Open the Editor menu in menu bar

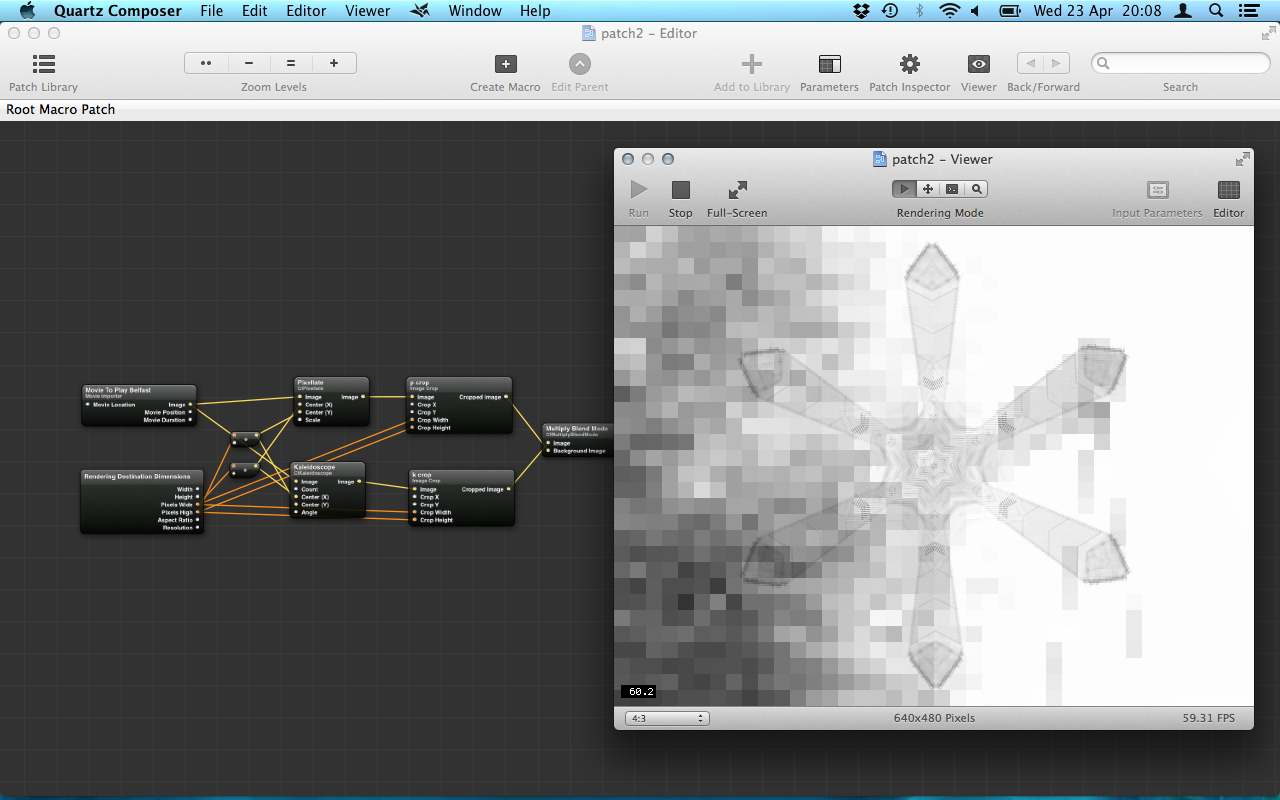[x=306, y=11]
